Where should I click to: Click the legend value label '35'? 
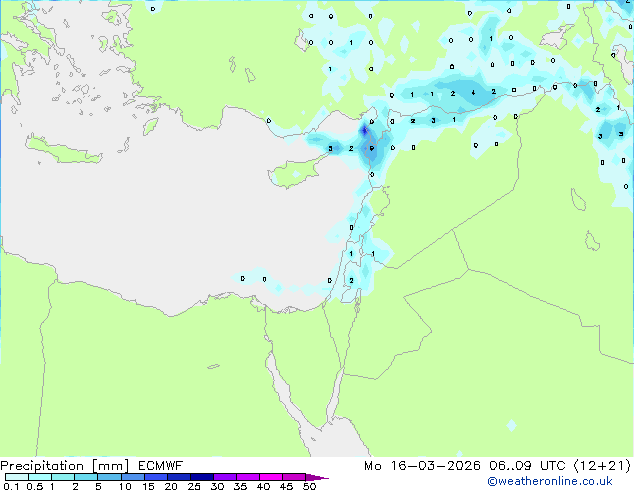pos(240,486)
